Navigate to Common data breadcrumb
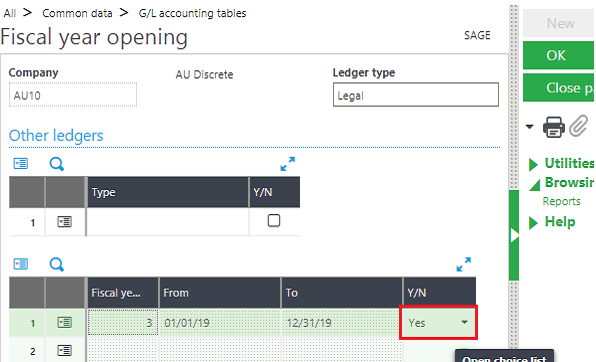 coord(77,13)
